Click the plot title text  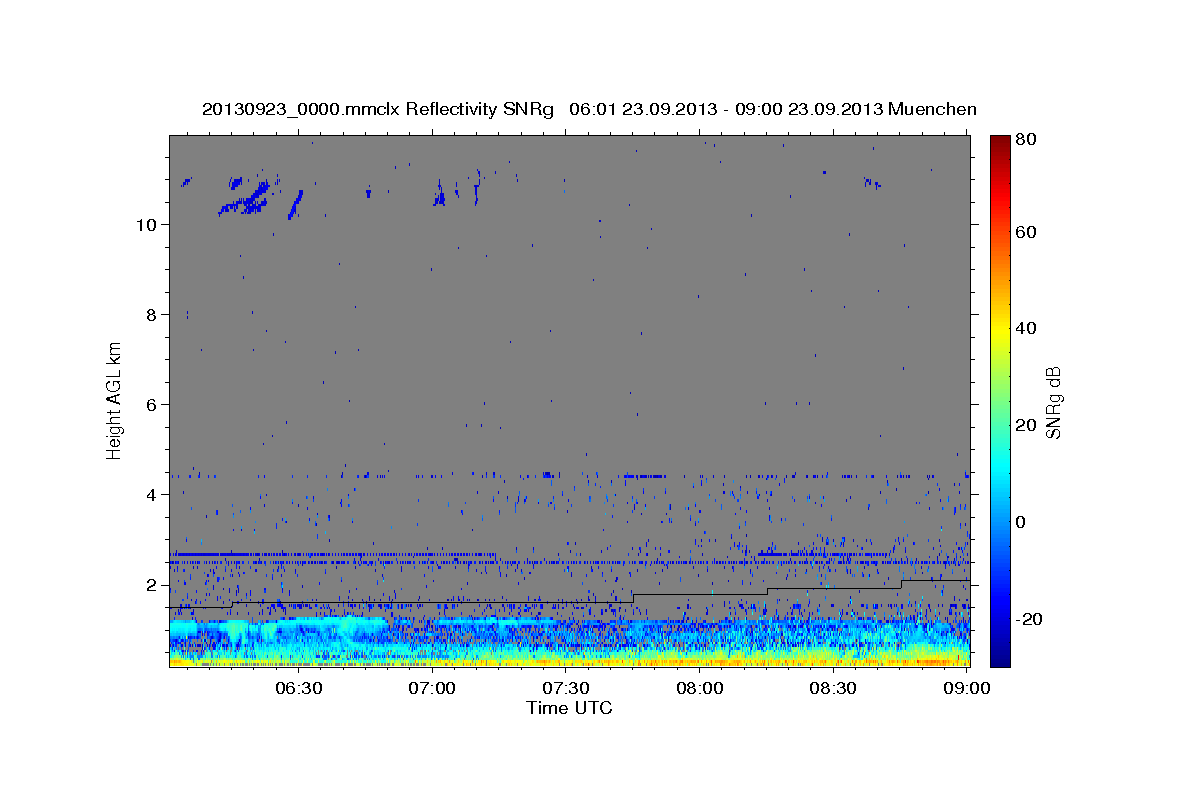(x=589, y=109)
